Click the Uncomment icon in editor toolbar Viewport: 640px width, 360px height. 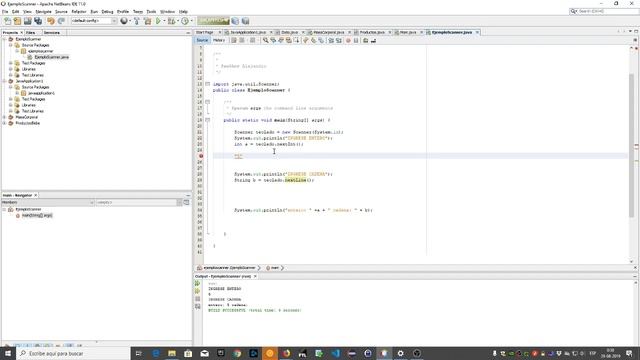point(373,40)
